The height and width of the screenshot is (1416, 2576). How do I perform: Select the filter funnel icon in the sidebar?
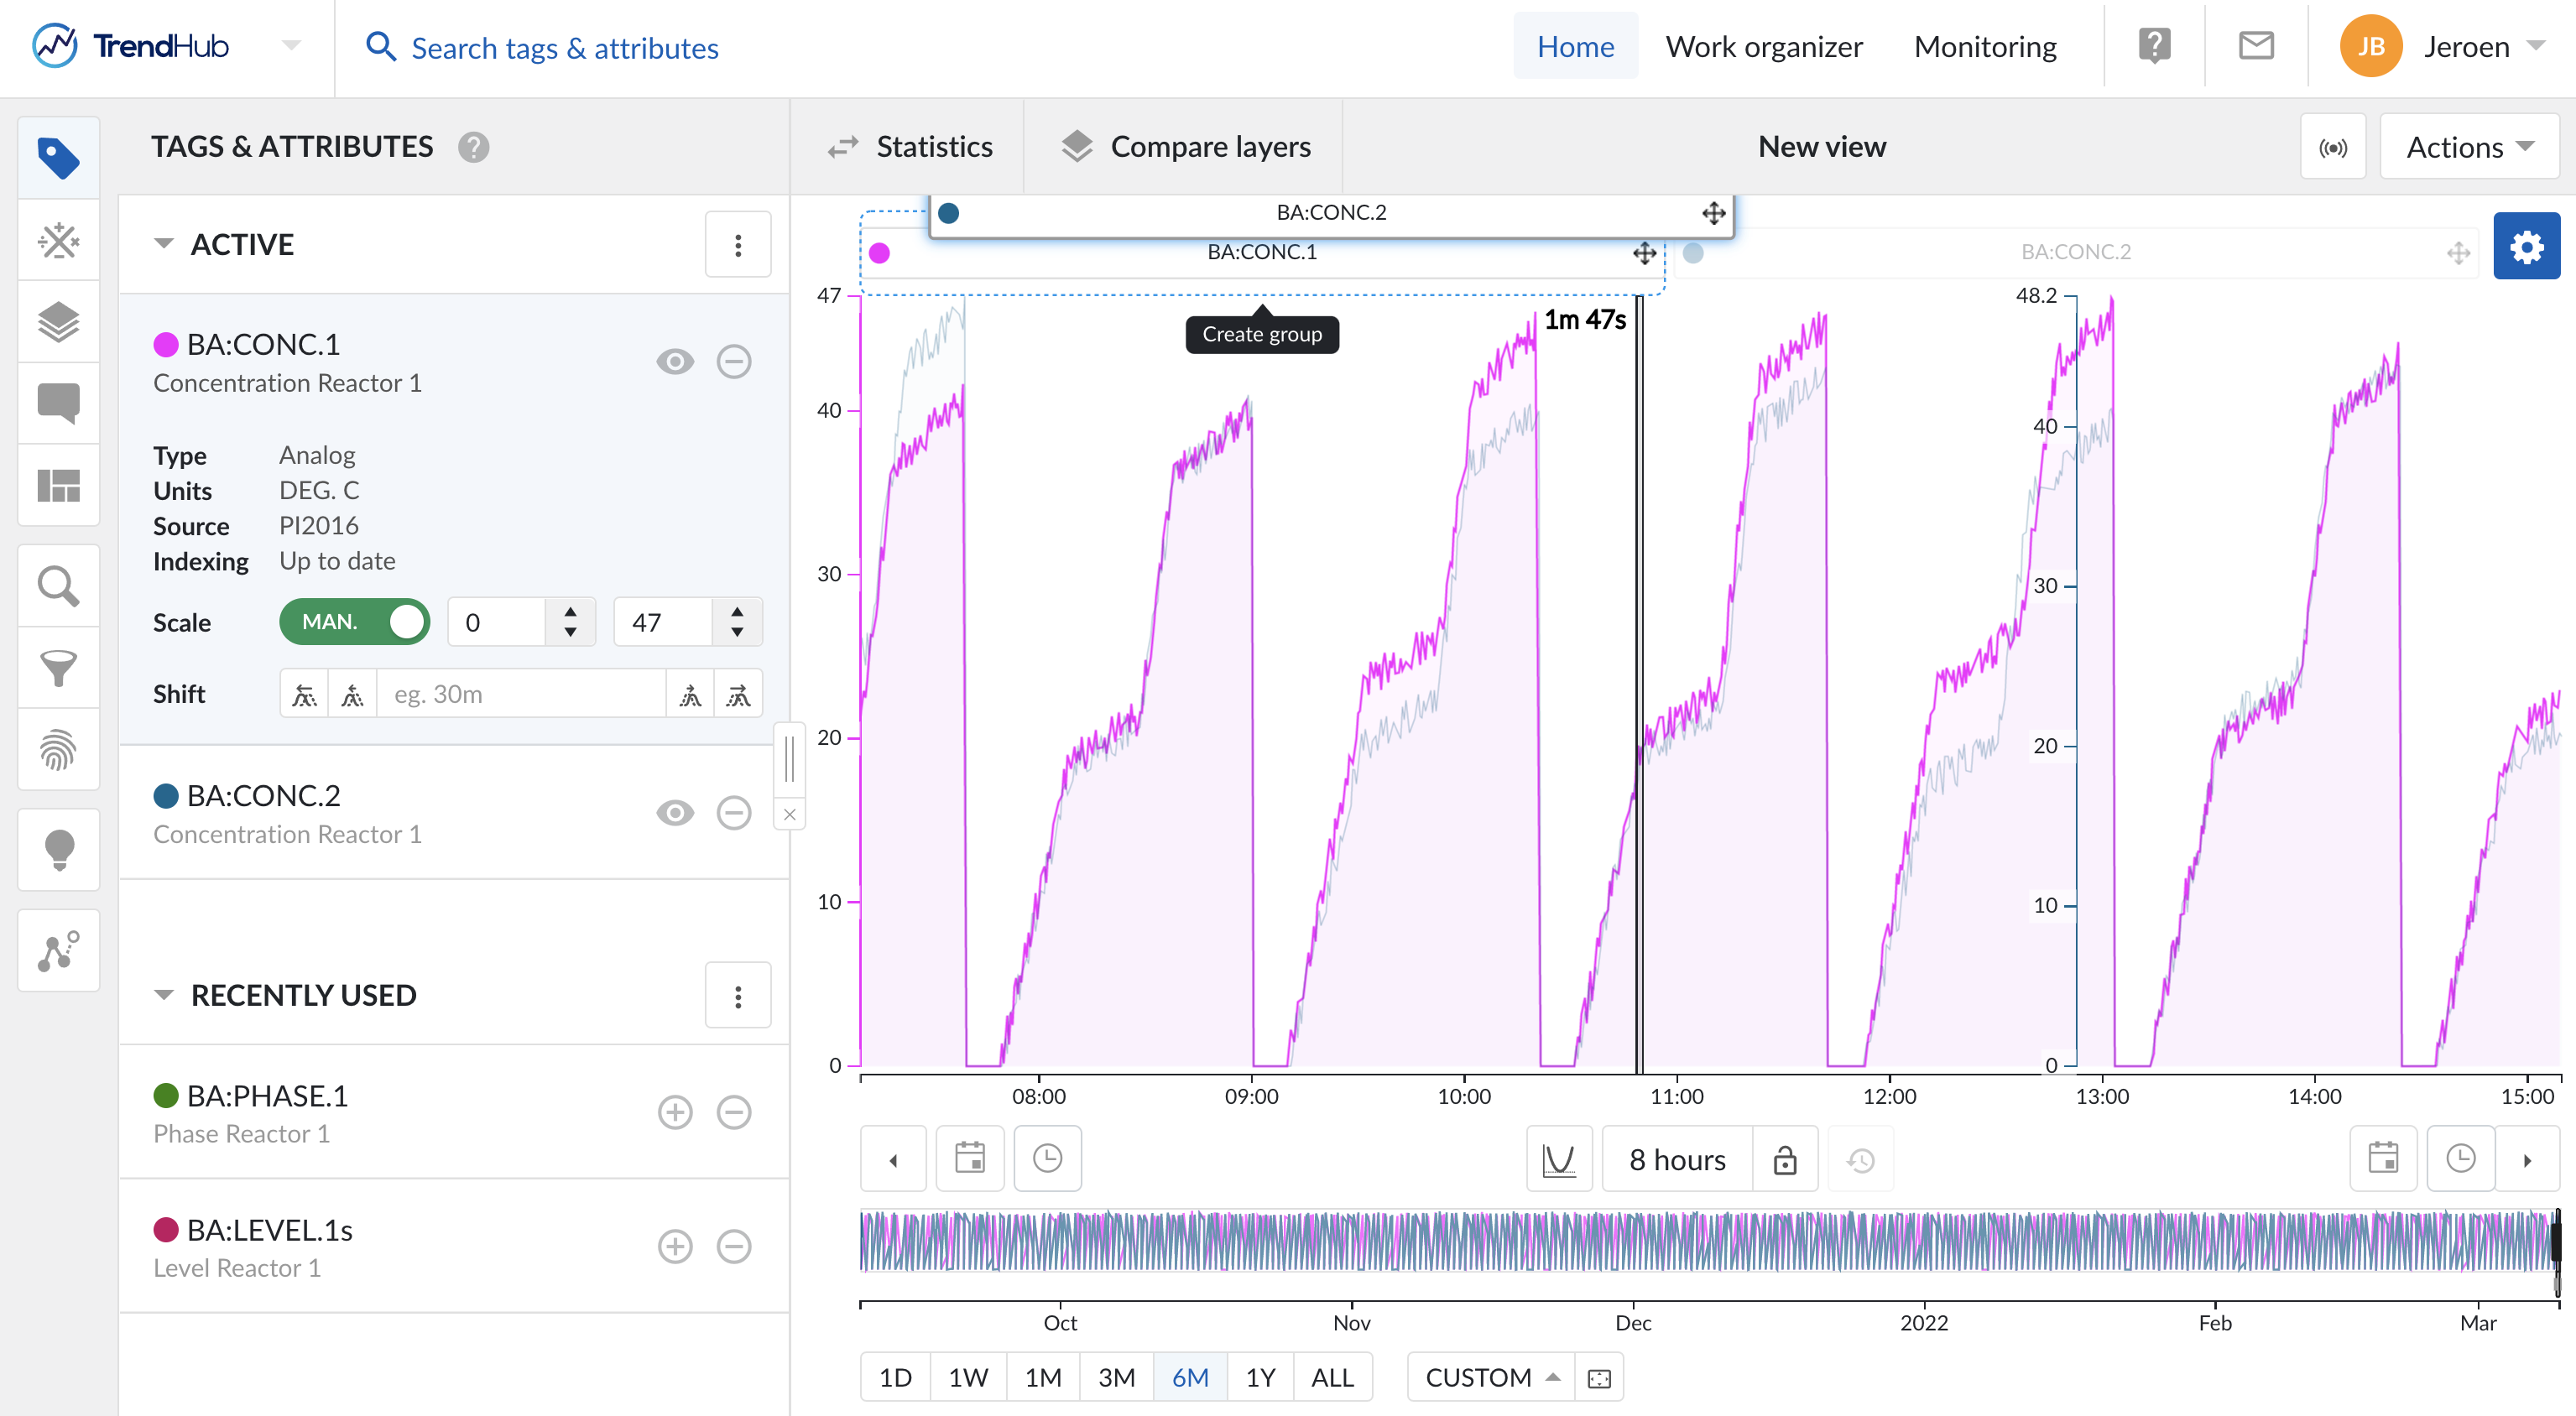58,668
